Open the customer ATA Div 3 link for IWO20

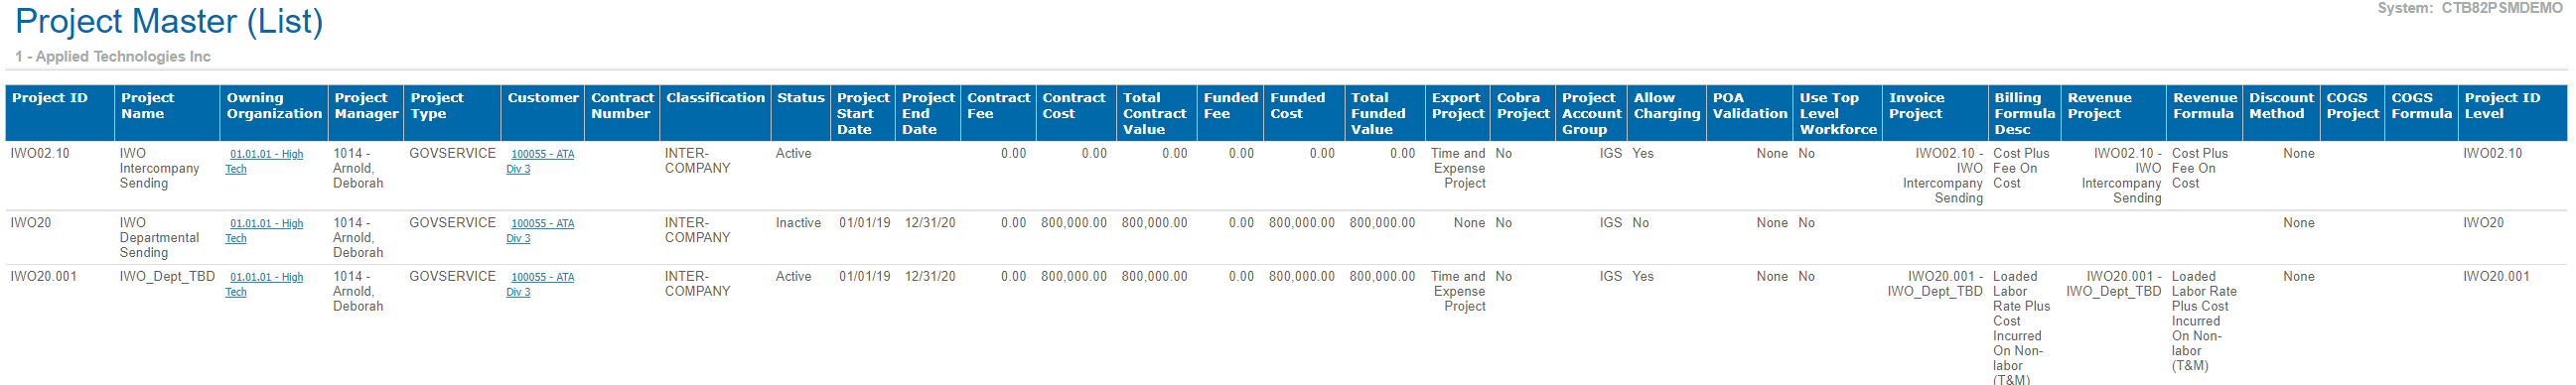click(540, 231)
